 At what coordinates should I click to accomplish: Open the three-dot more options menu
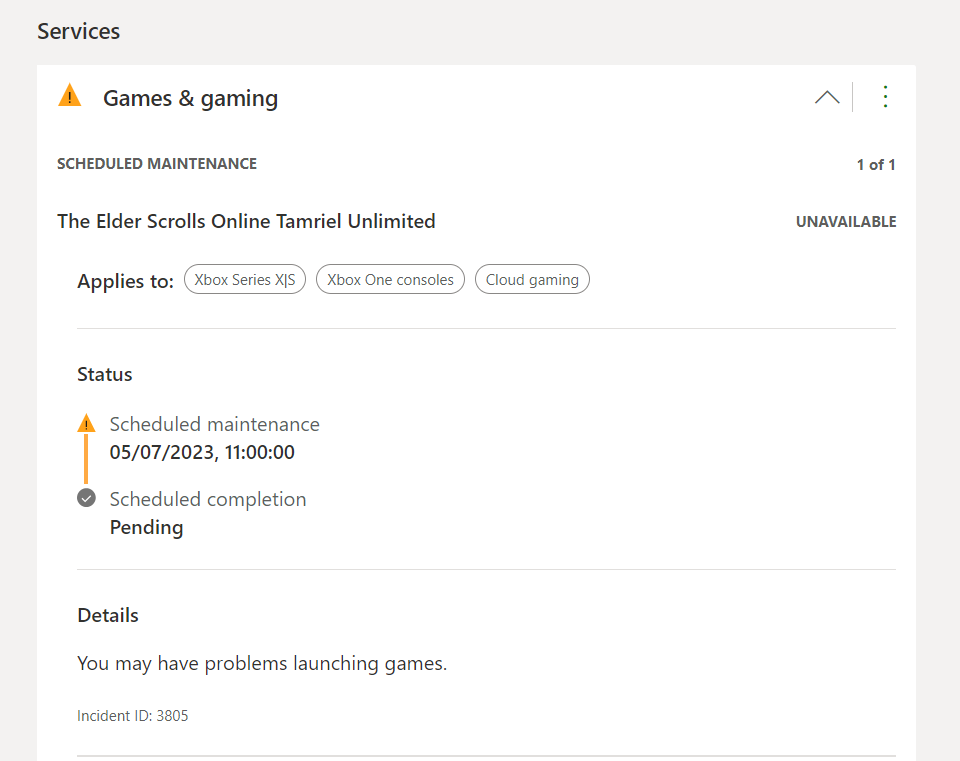885,97
